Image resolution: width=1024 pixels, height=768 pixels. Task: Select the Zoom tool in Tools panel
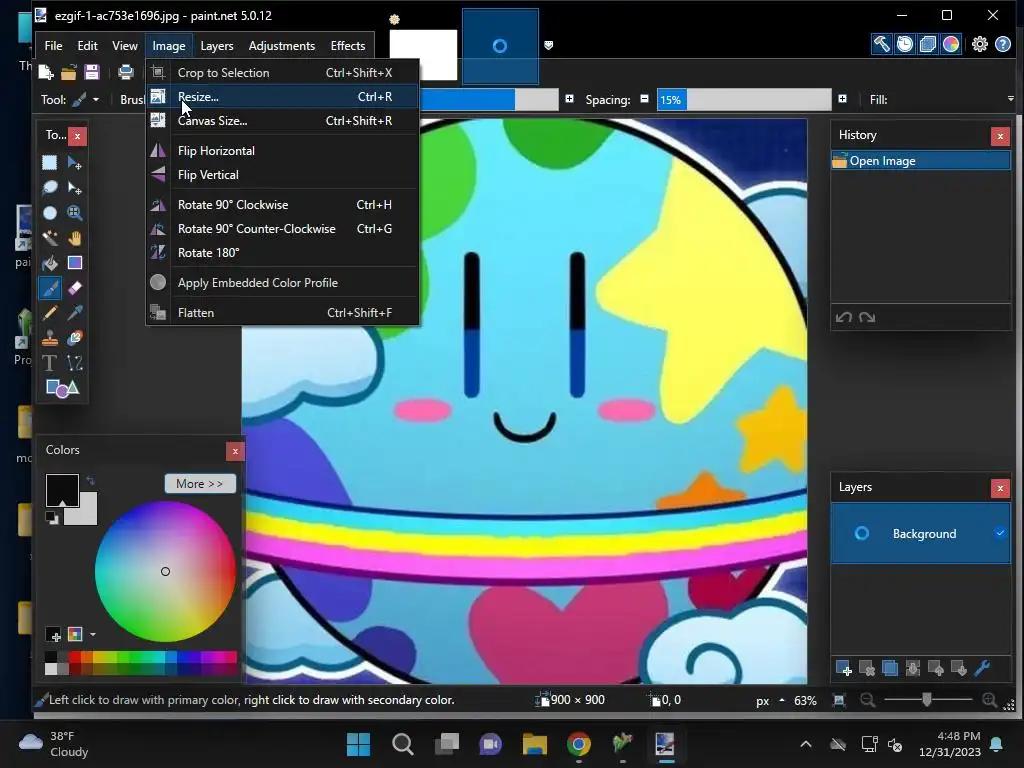coord(74,213)
